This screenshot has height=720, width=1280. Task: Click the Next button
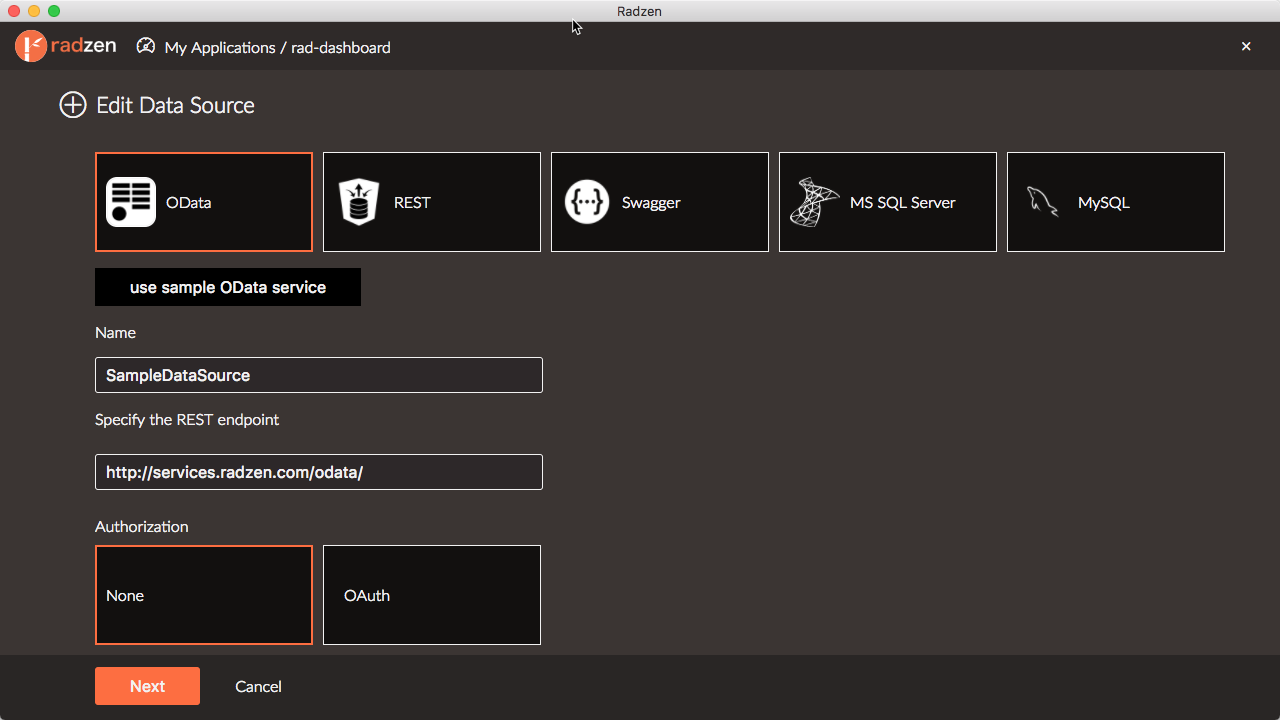(x=147, y=686)
